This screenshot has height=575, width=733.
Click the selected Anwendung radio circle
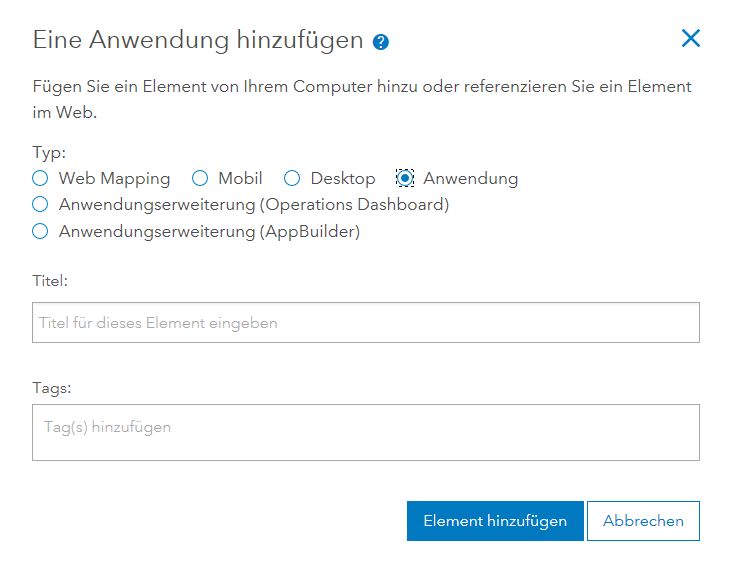[x=405, y=179]
